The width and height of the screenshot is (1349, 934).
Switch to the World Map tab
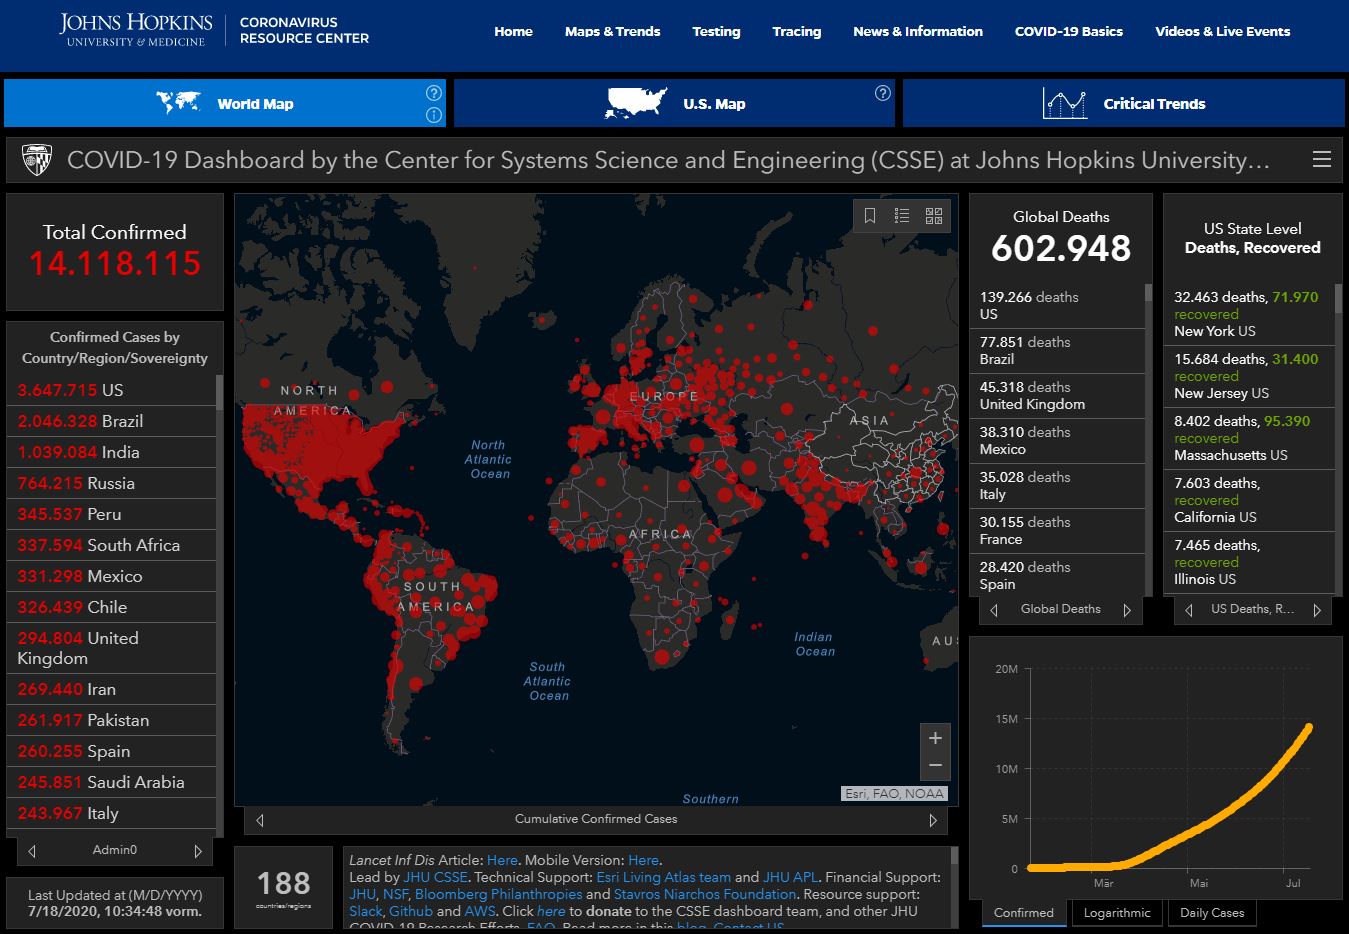coord(225,103)
